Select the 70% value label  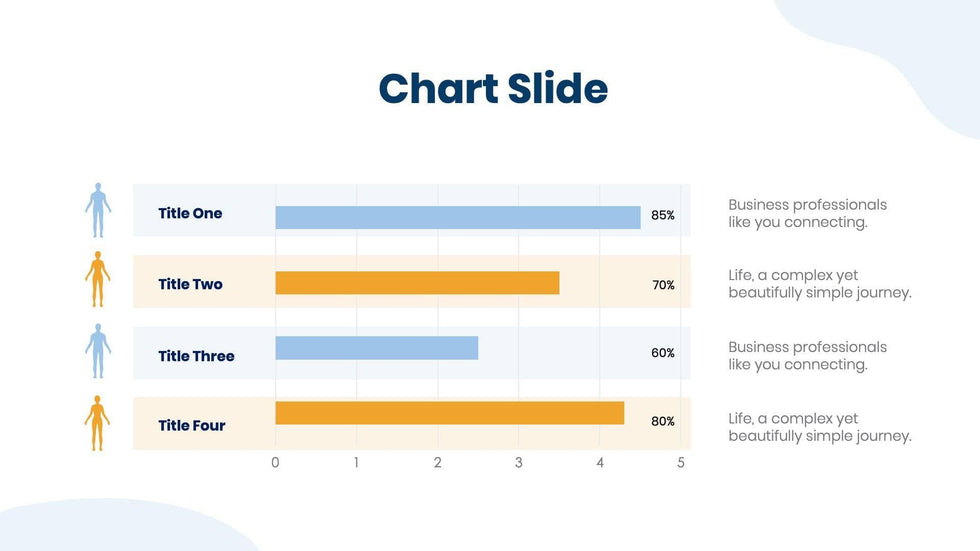coord(663,285)
